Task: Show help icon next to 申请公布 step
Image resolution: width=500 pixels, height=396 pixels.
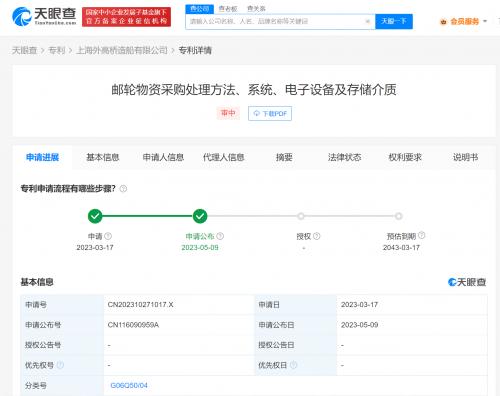Action: click(220, 236)
